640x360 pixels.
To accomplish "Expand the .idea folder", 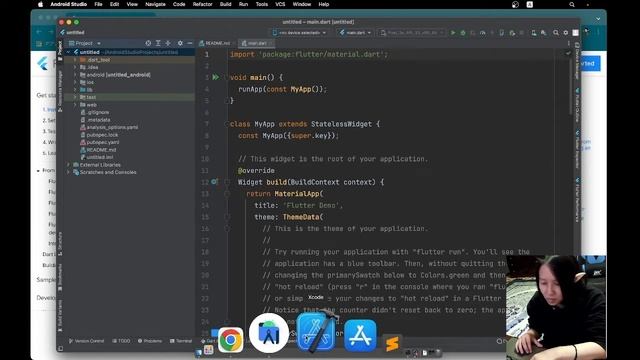I will pyautogui.click(x=75, y=67).
